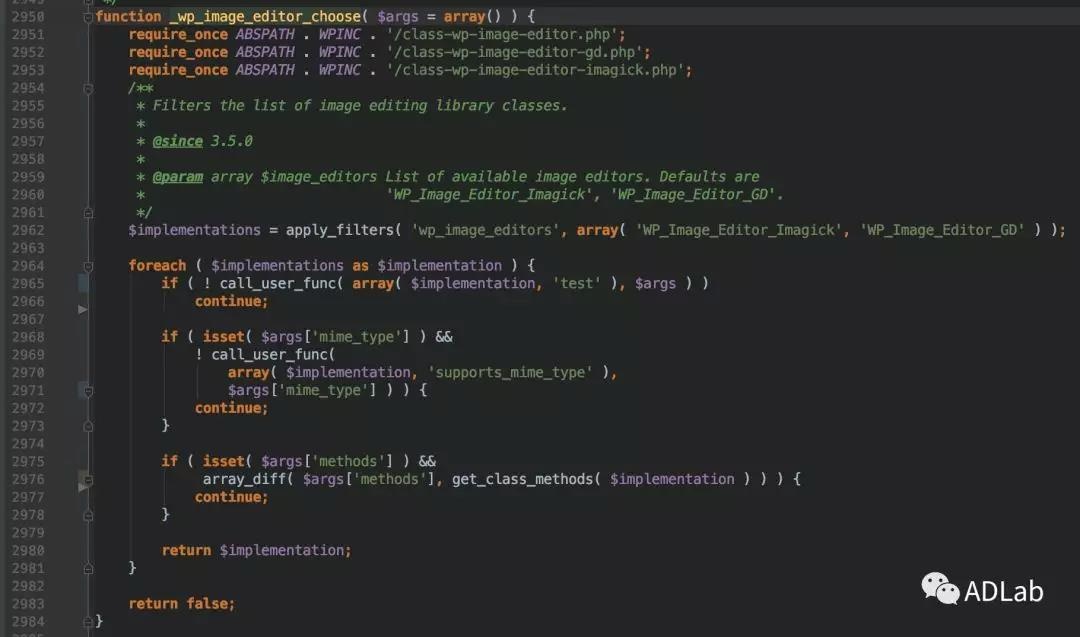
Task: Click line number 2962 in the gutter
Action: click(28, 230)
